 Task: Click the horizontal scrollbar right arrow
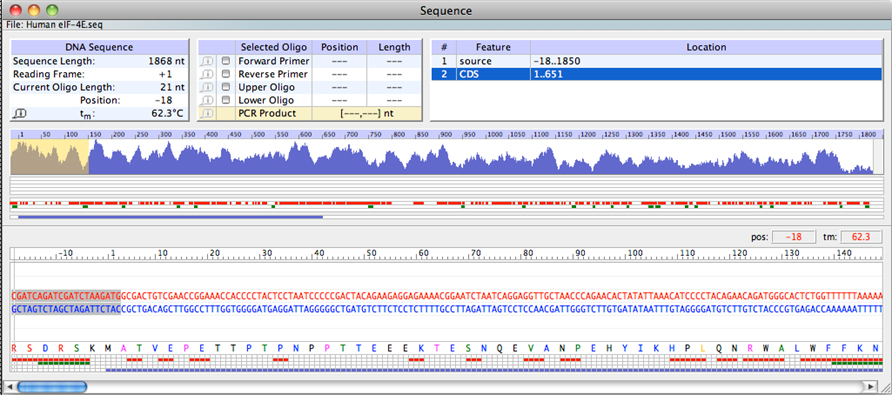(x=870, y=386)
